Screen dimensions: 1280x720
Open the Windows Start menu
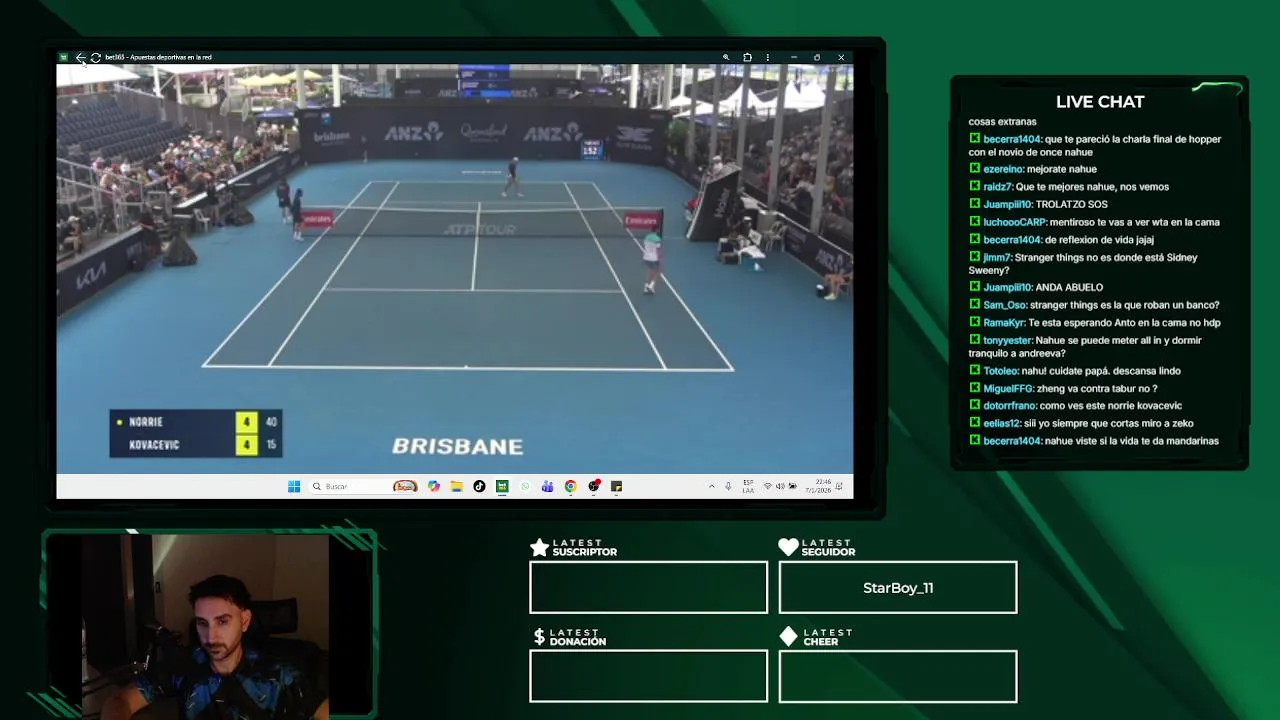click(x=294, y=487)
